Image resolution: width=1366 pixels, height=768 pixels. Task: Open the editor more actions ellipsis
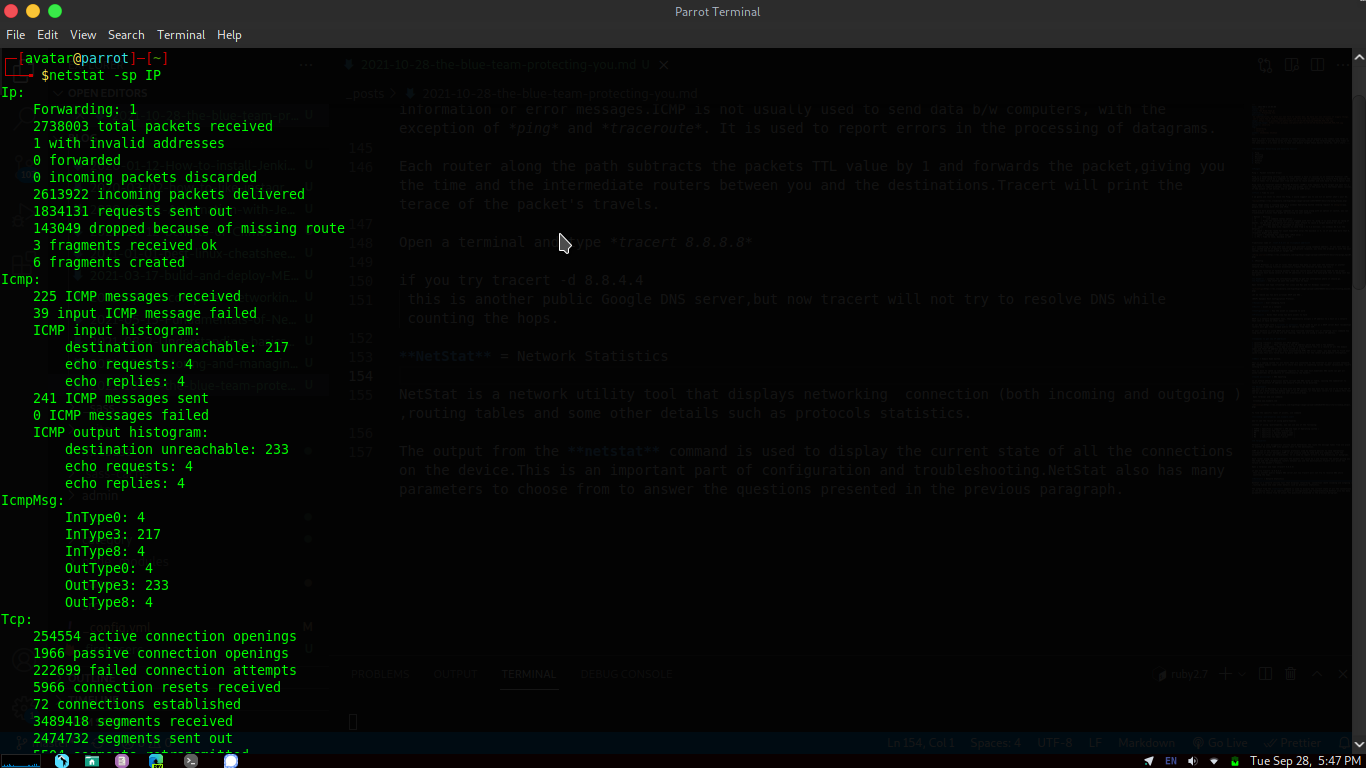coord(1344,65)
